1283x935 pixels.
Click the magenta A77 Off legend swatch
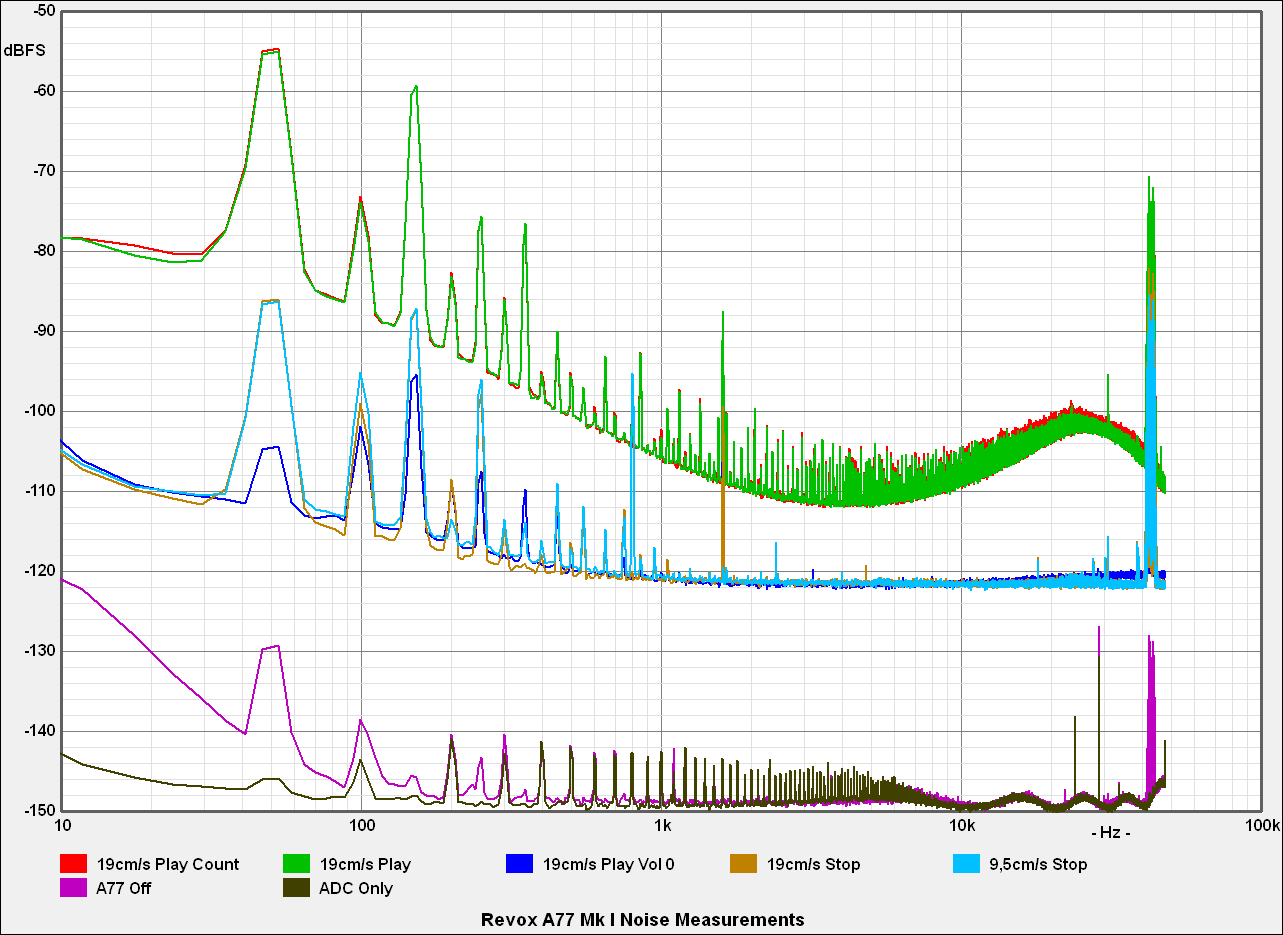tap(74, 888)
